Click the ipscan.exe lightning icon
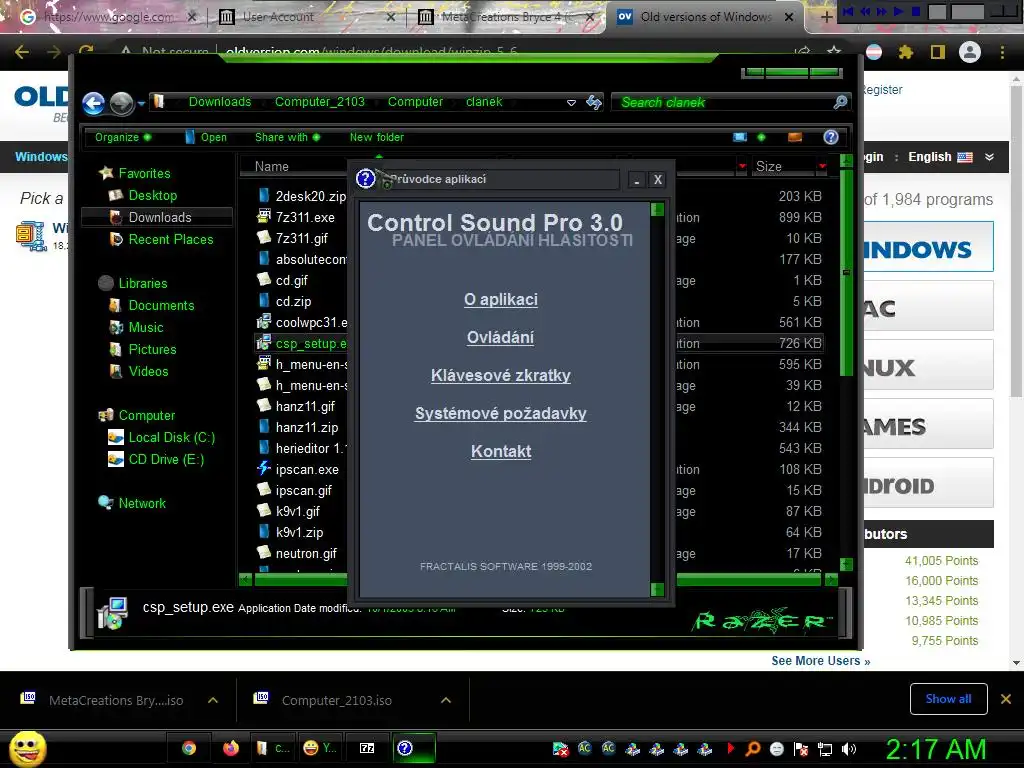This screenshot has width=1024, height=768. 264,468
